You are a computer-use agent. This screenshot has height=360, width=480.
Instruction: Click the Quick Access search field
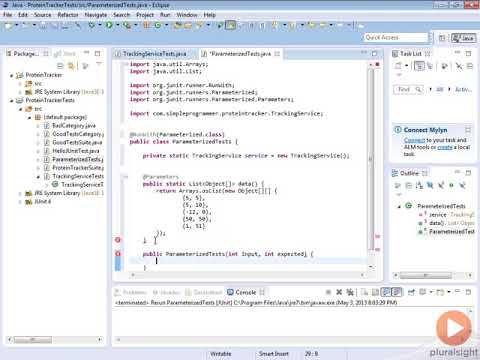[x=396, y=37]
